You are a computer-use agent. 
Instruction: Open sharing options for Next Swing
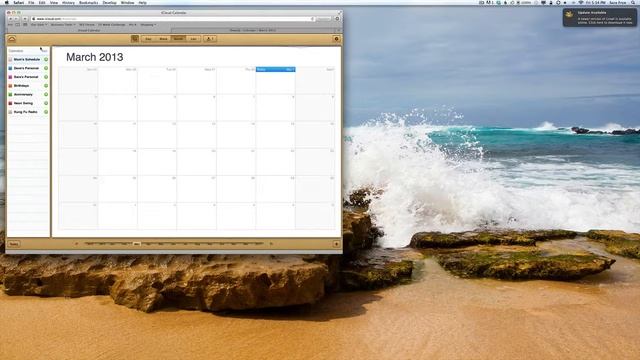click(46, 103)
